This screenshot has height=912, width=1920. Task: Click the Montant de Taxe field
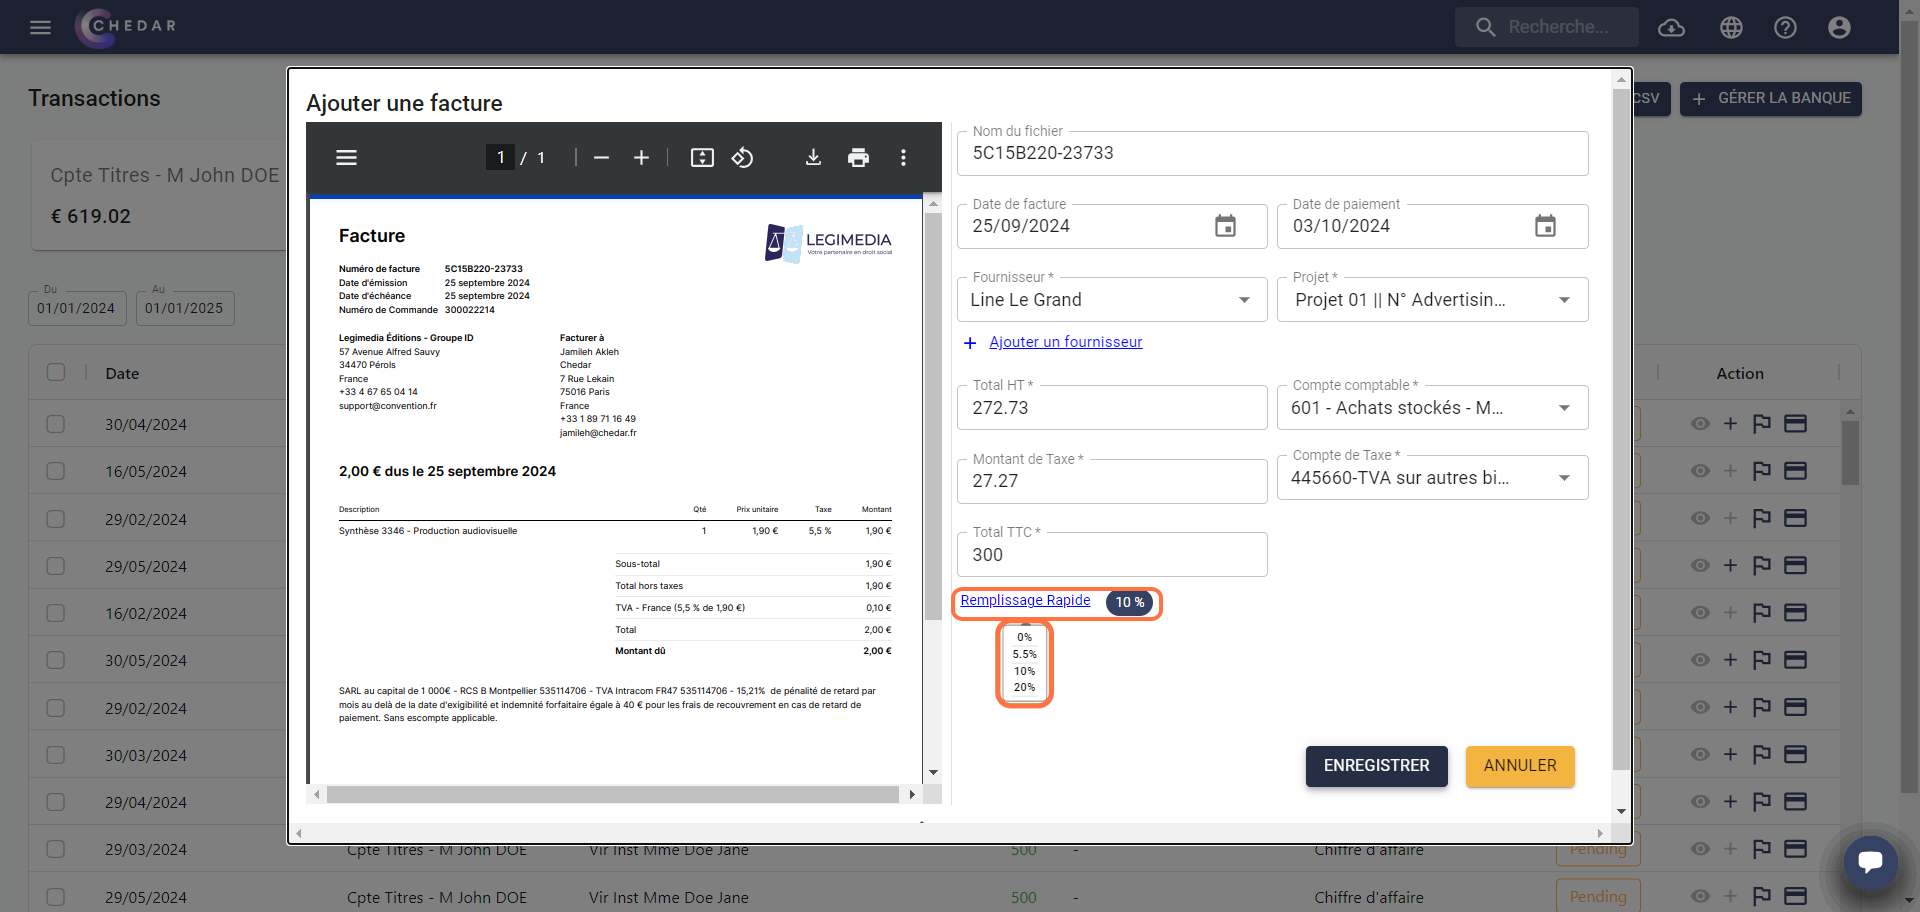click(x=1112, y=481)
